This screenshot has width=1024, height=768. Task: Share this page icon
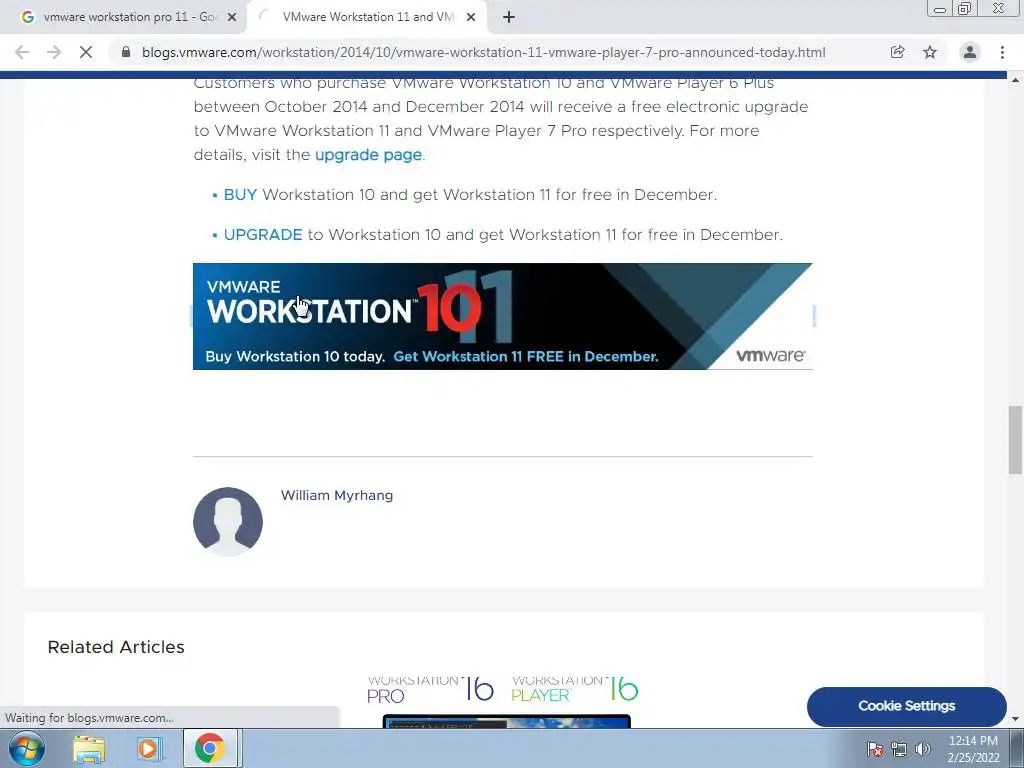tap(897, 52)
